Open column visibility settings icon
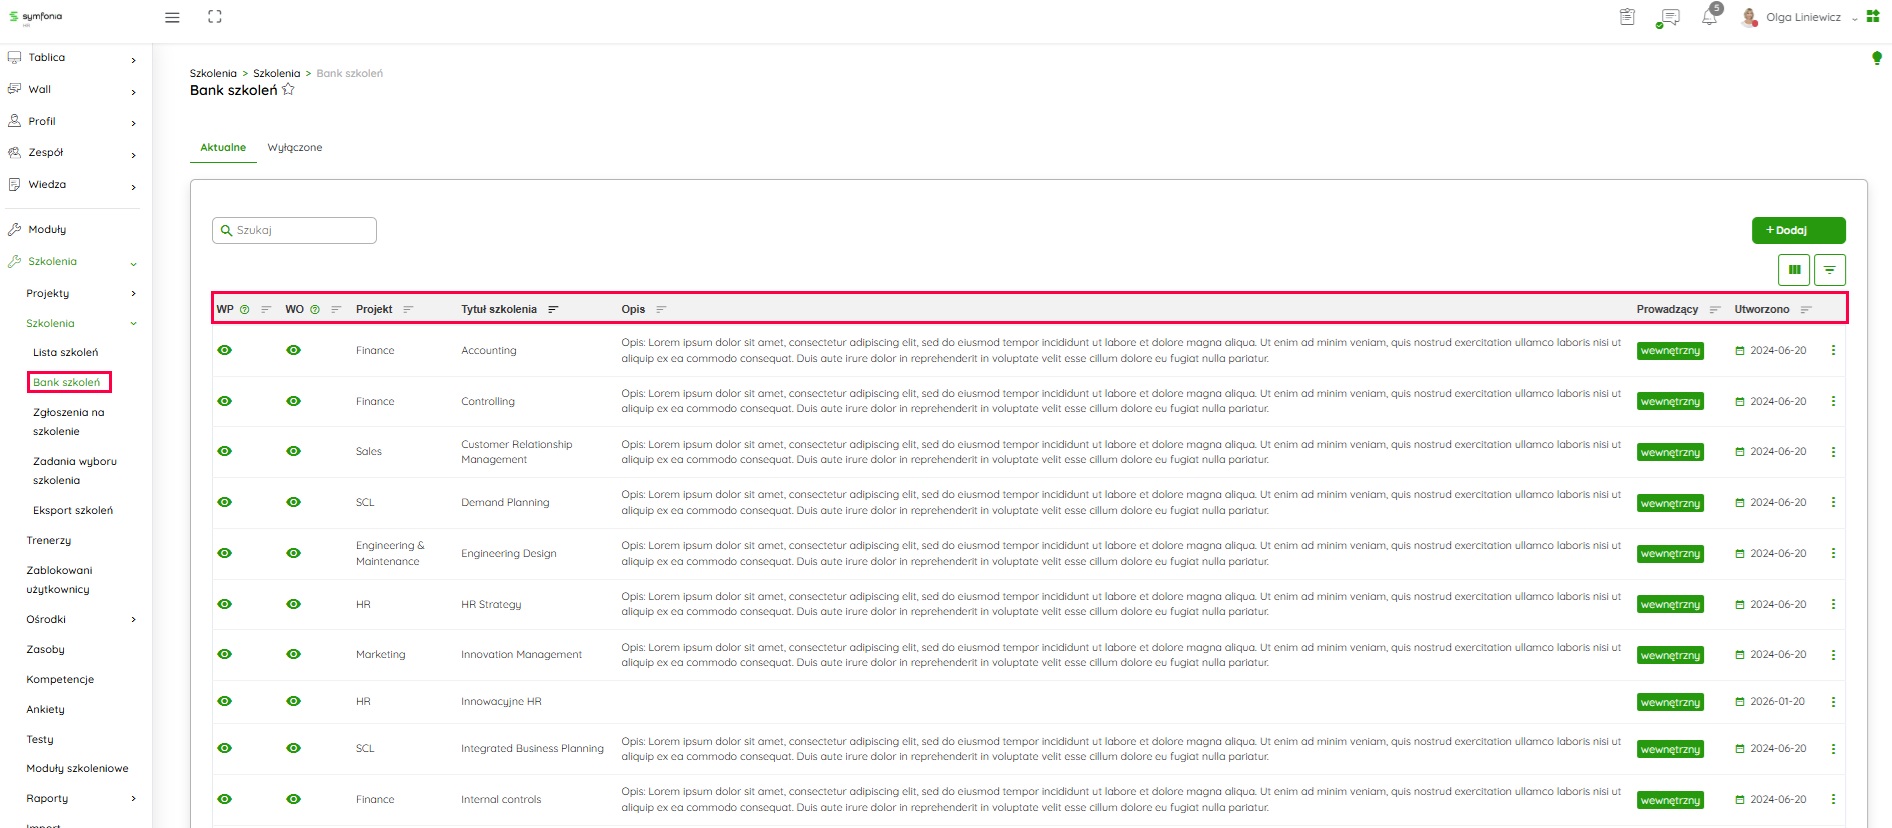1892x828 pixels. point(1794,270)
